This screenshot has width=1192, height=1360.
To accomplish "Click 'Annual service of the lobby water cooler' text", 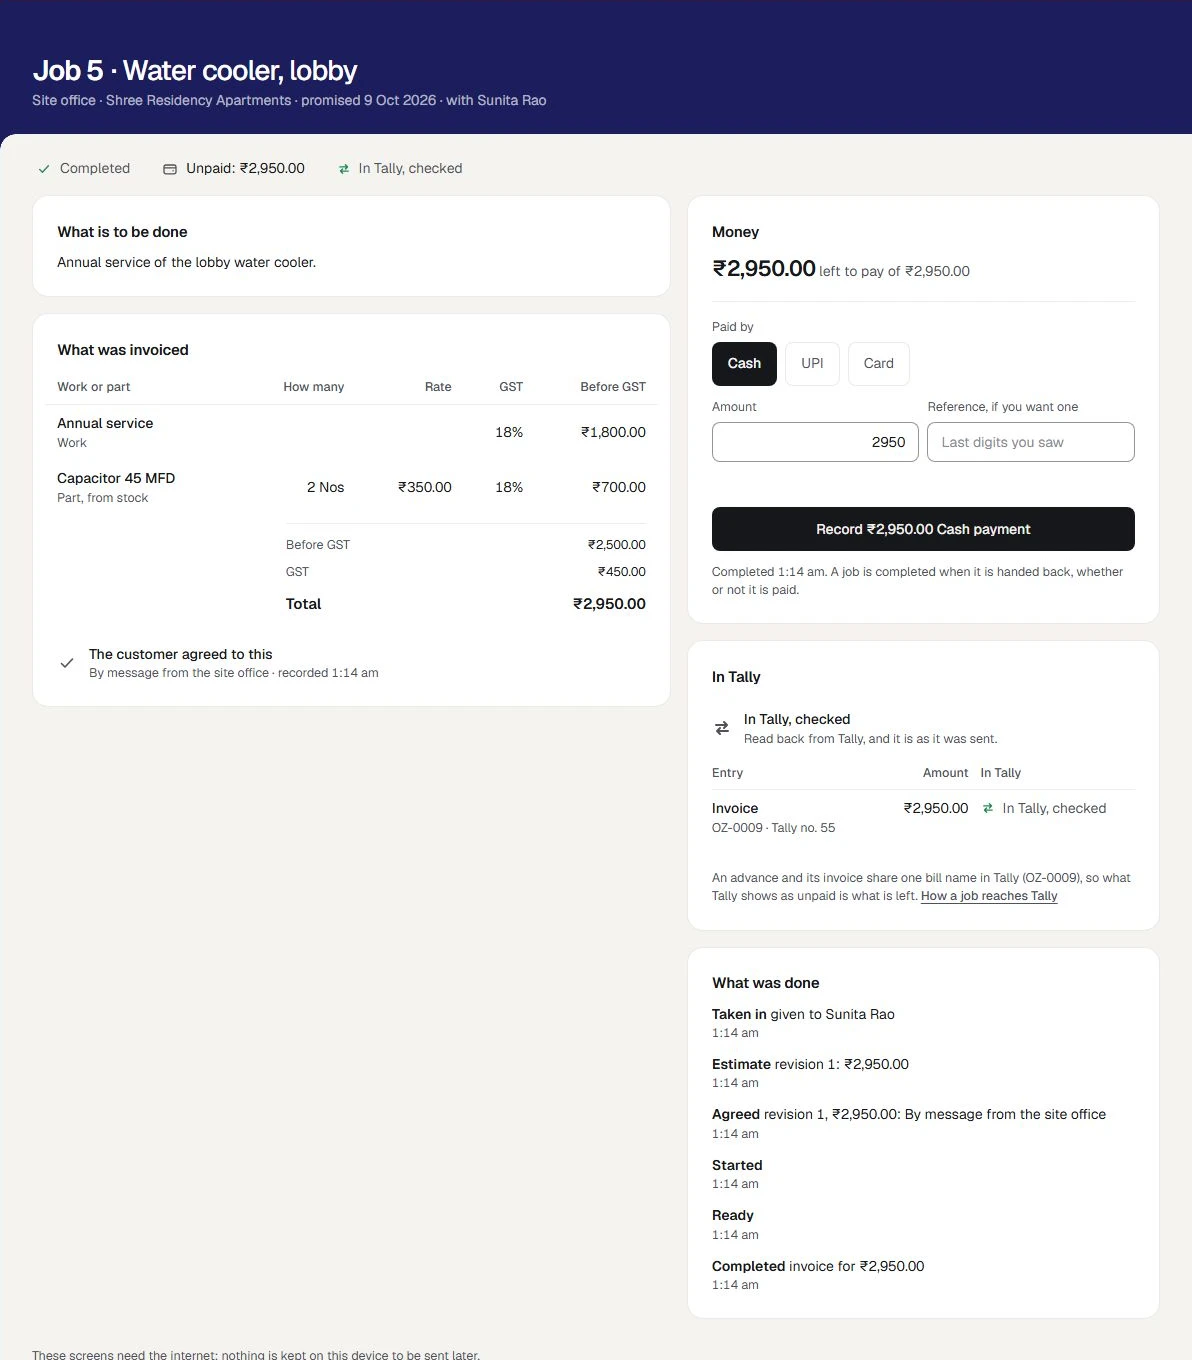I will click(x=186, y=262).
